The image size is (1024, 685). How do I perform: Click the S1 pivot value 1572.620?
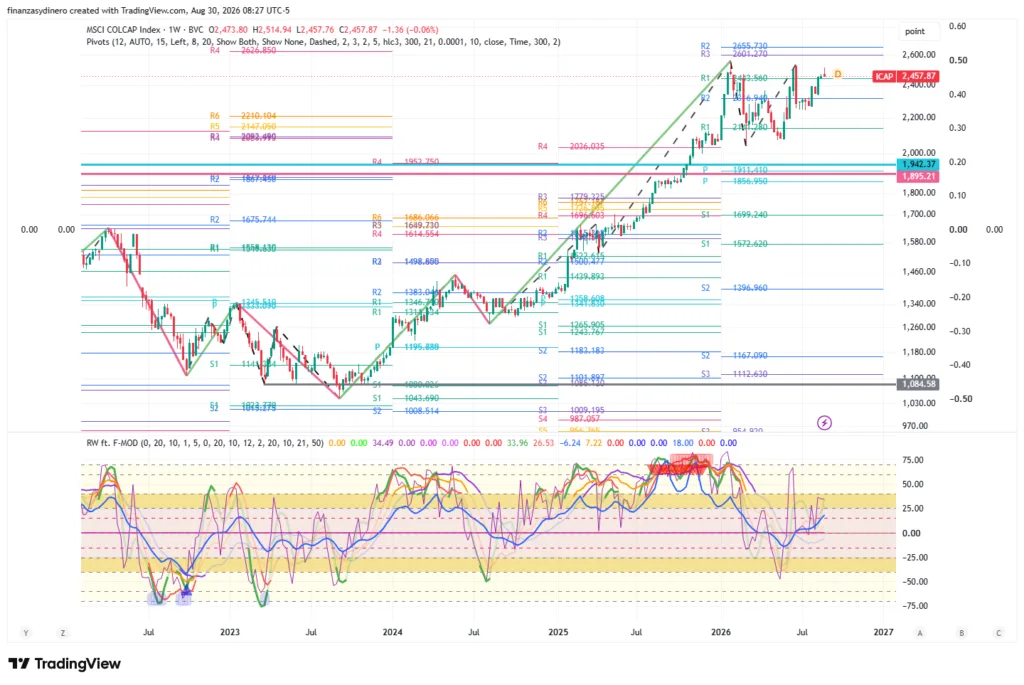tap(750, 244)
